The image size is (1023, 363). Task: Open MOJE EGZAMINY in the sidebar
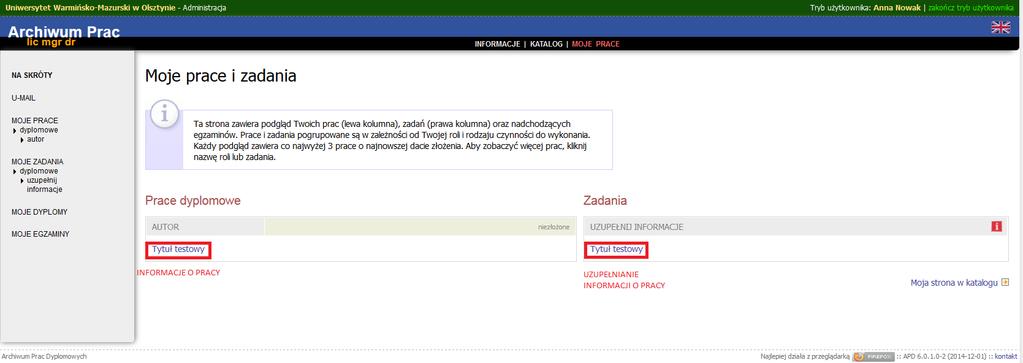pyautogui.click(x=40, y=234)
